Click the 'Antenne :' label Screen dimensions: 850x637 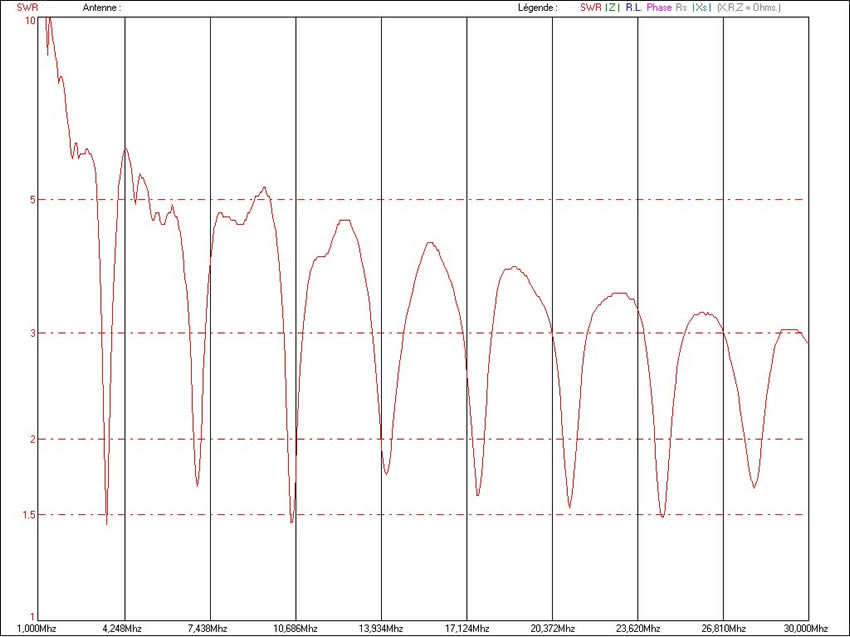tap(102, 8)
